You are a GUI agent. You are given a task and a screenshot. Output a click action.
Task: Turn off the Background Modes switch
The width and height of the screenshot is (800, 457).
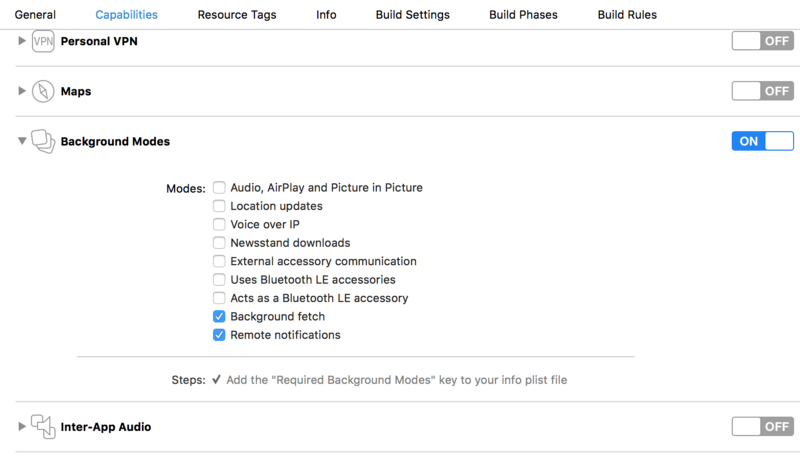tap(762, 141)
